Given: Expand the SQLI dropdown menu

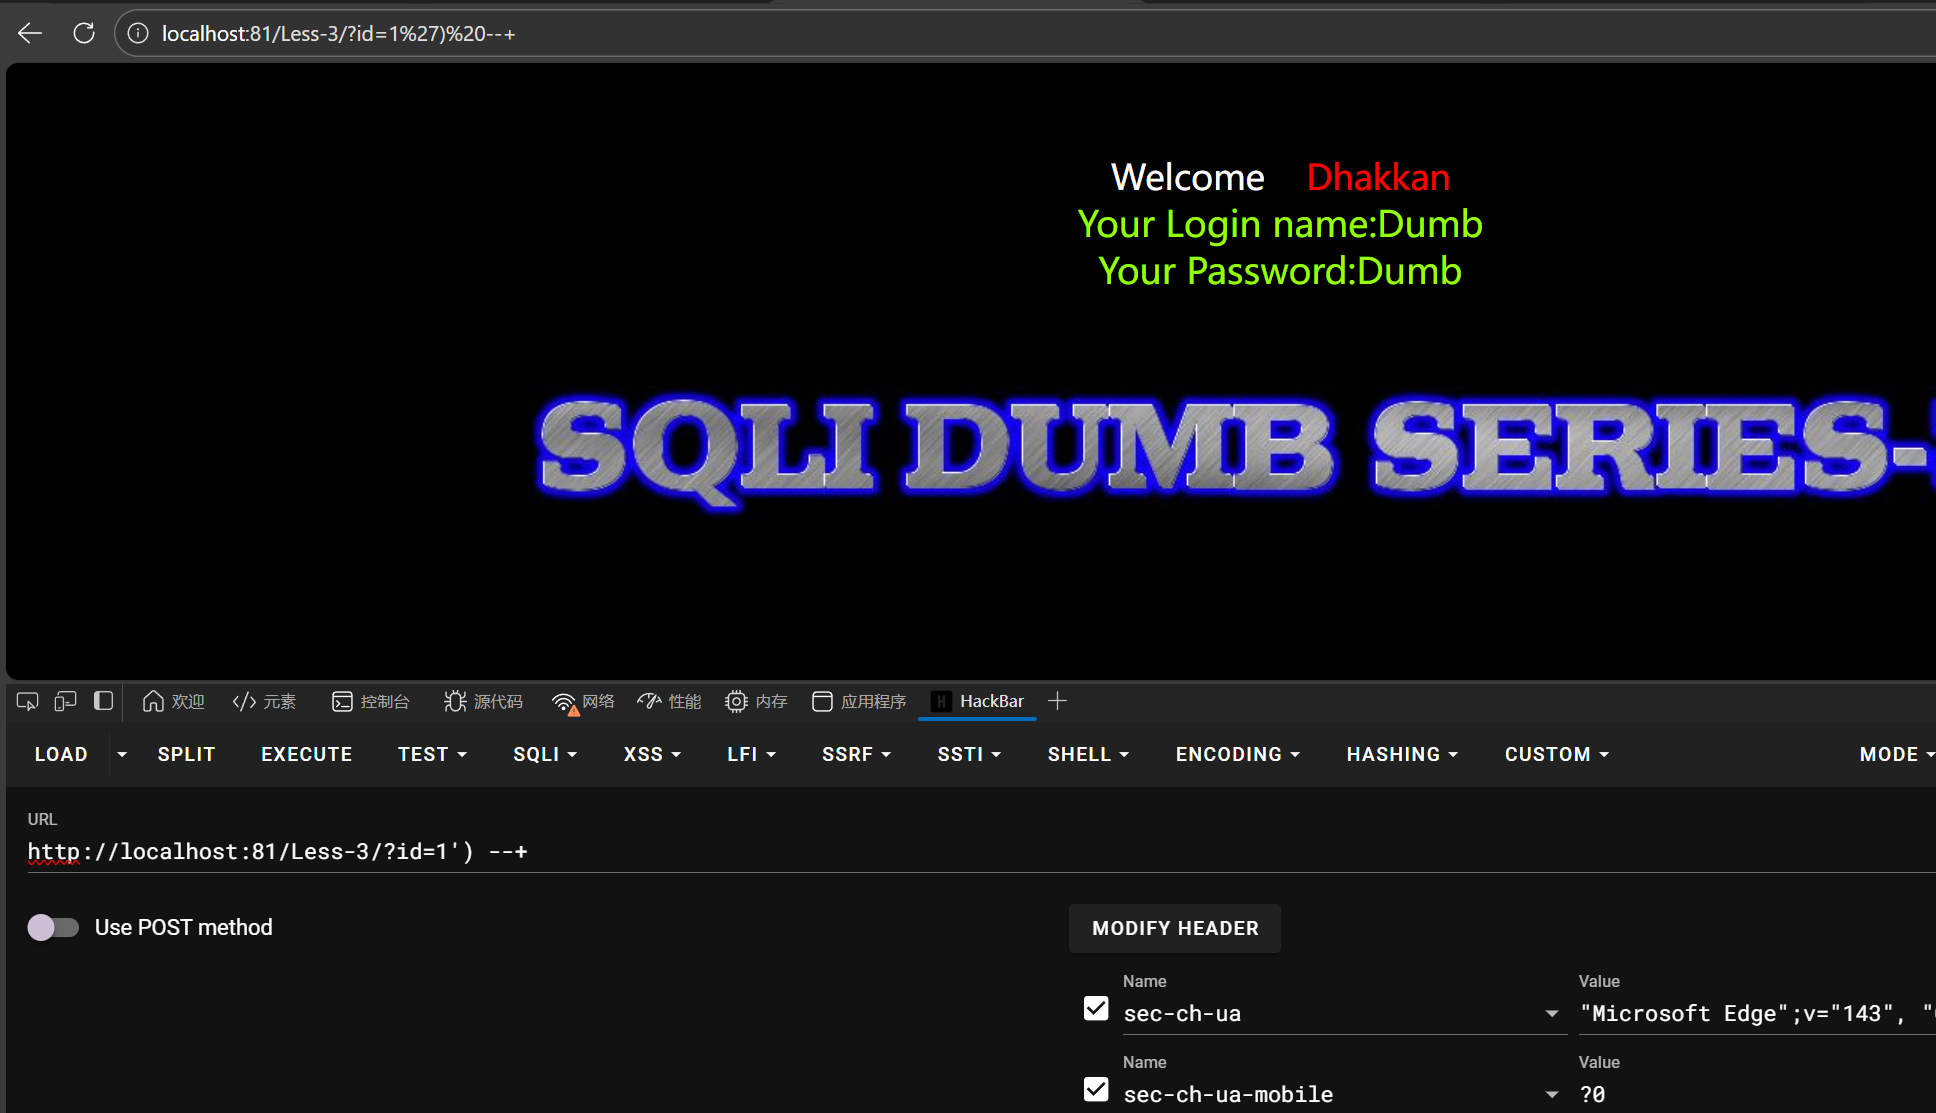Looking at the screenshot, I should coord(545,754).
